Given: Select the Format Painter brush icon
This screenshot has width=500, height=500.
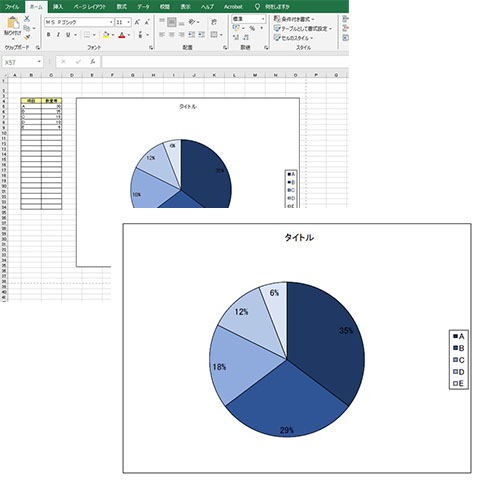Looking at the screenshot, I should tap(27, 38).
